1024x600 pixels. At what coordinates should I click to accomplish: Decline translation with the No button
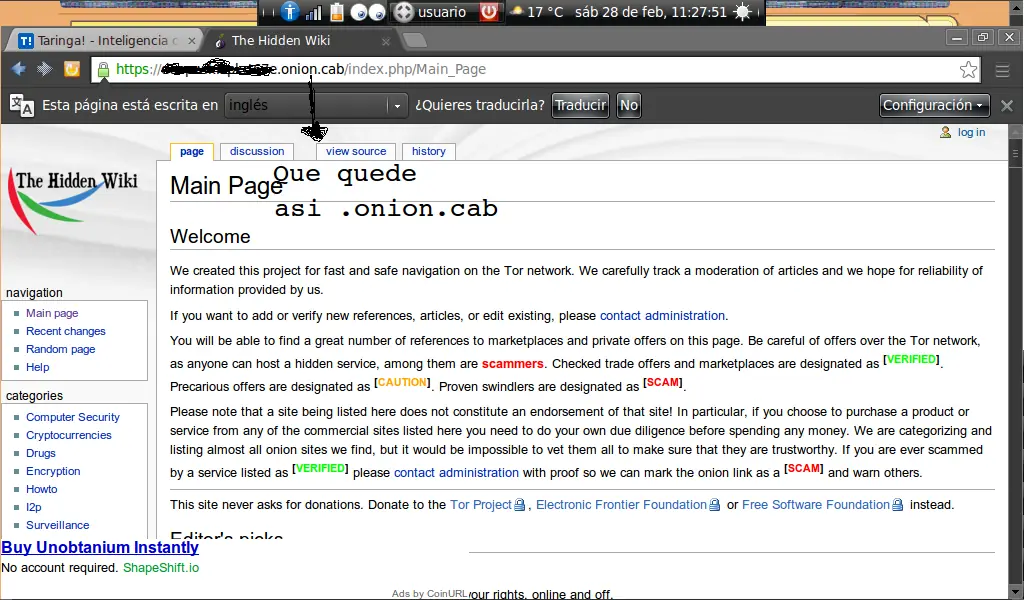point(629,105)
